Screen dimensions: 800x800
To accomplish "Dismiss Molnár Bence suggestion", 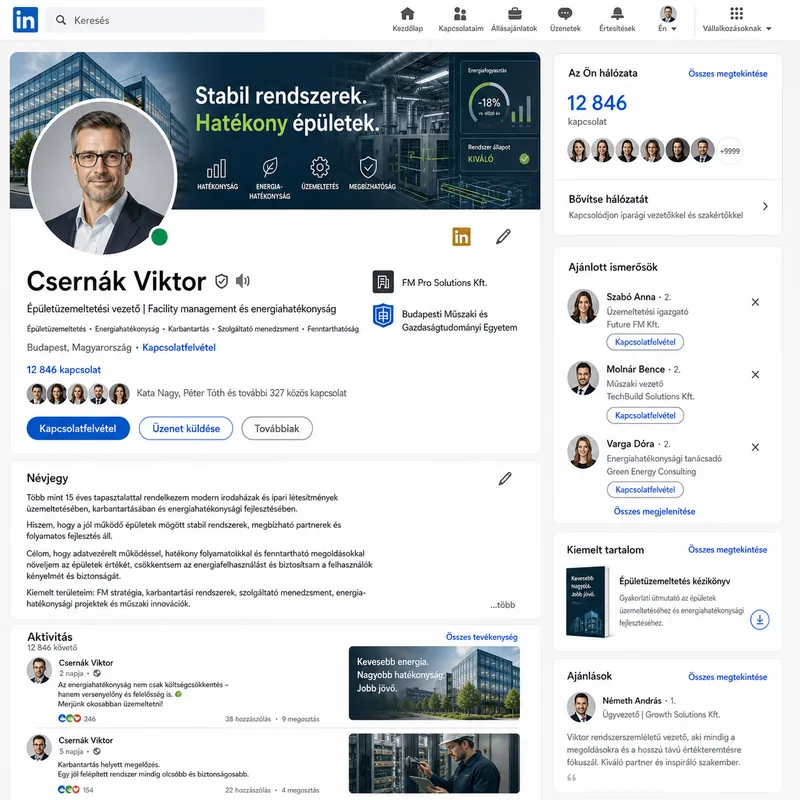I will 756,374.
